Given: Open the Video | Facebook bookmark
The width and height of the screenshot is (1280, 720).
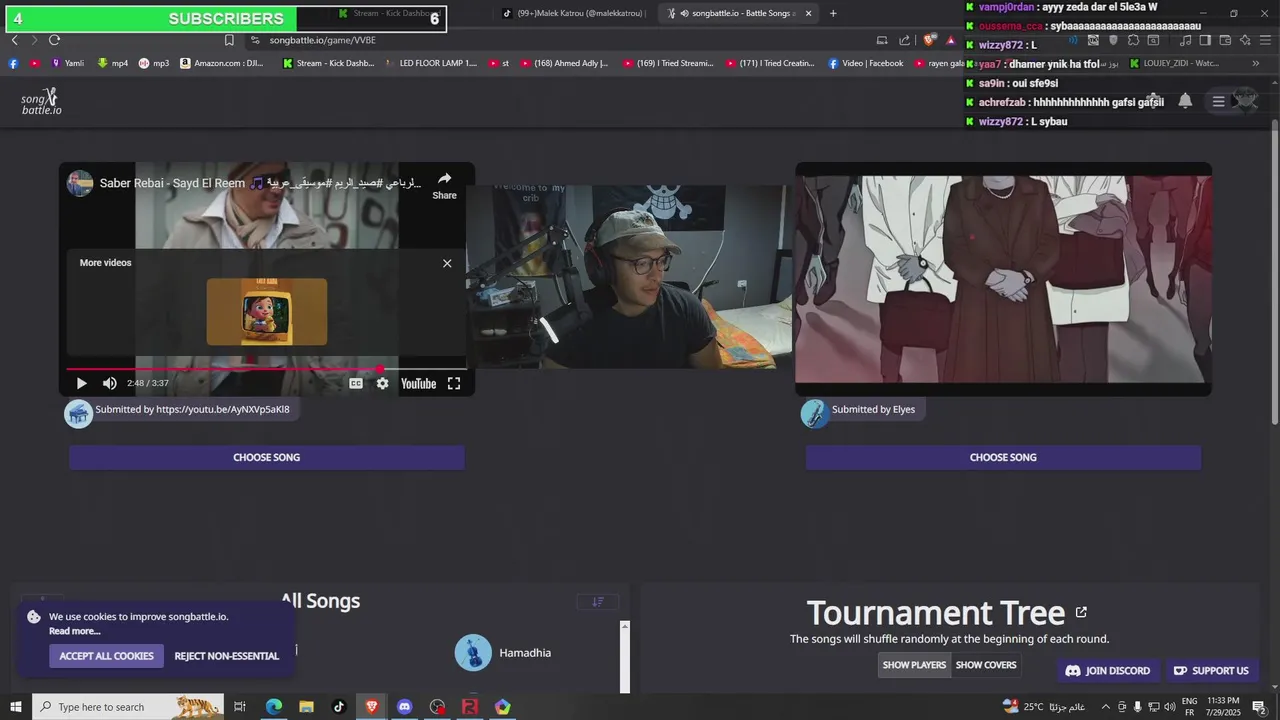Looking at the screenshot, I should 866,63.
